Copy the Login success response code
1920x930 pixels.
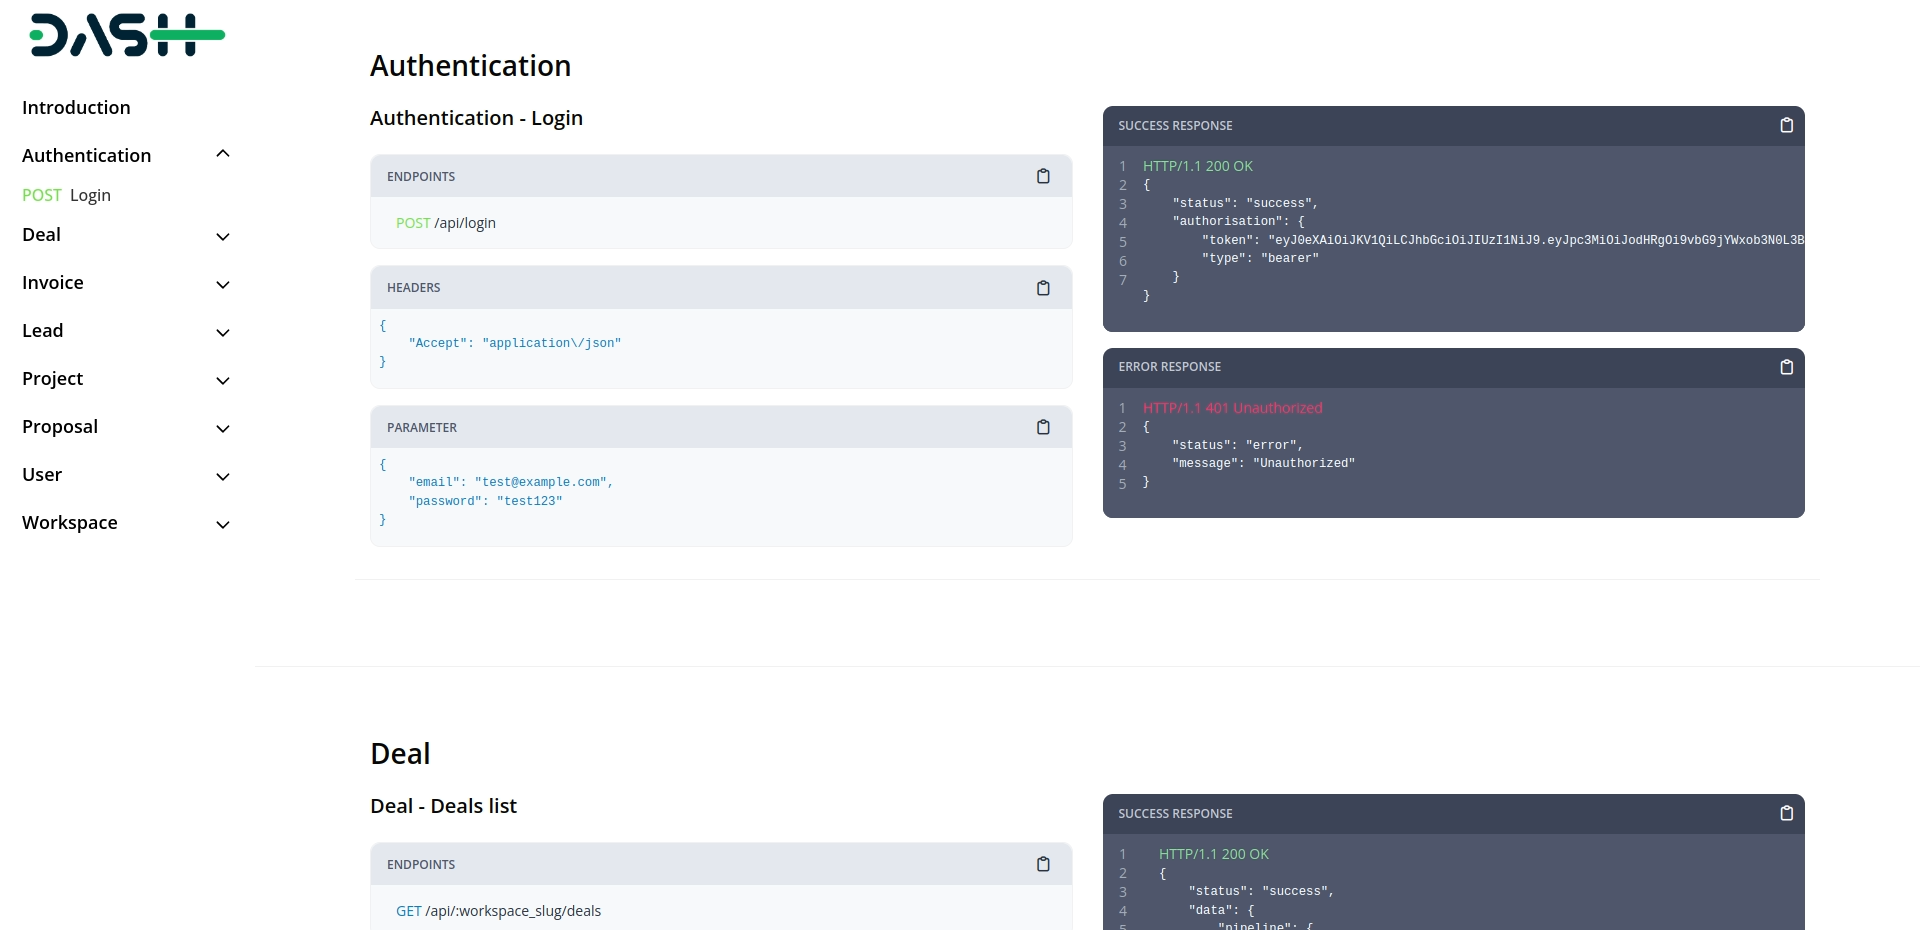click(1786, 125)
